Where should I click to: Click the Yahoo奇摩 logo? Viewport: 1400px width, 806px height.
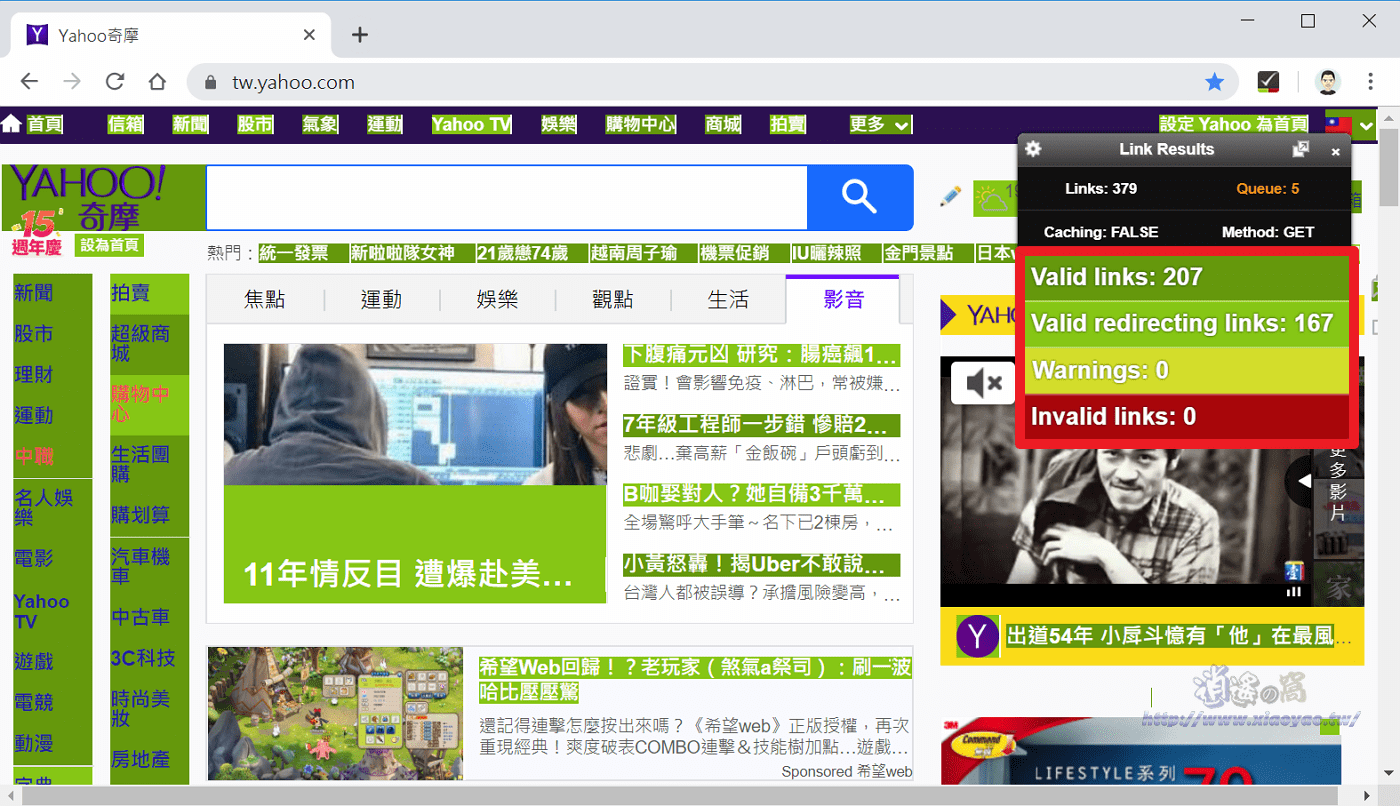[x=87, y=200]
